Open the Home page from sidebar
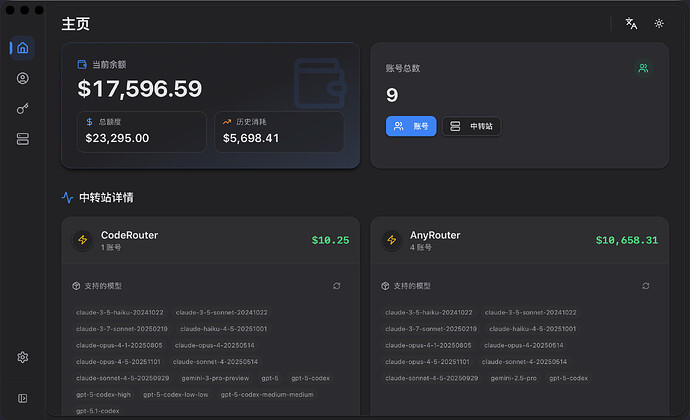This screenshot has width=690, height=420. point(22,48)
